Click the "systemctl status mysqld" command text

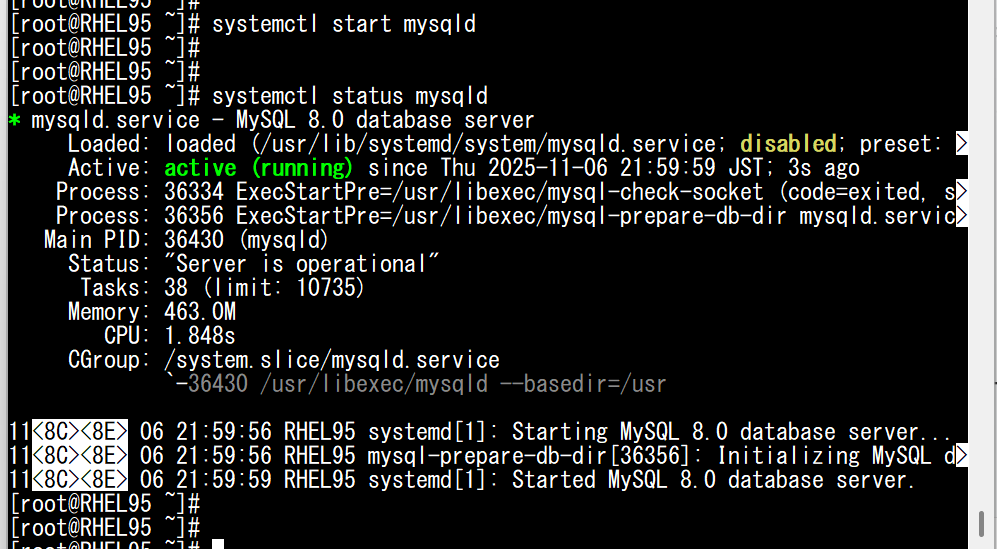pos(350,96)
